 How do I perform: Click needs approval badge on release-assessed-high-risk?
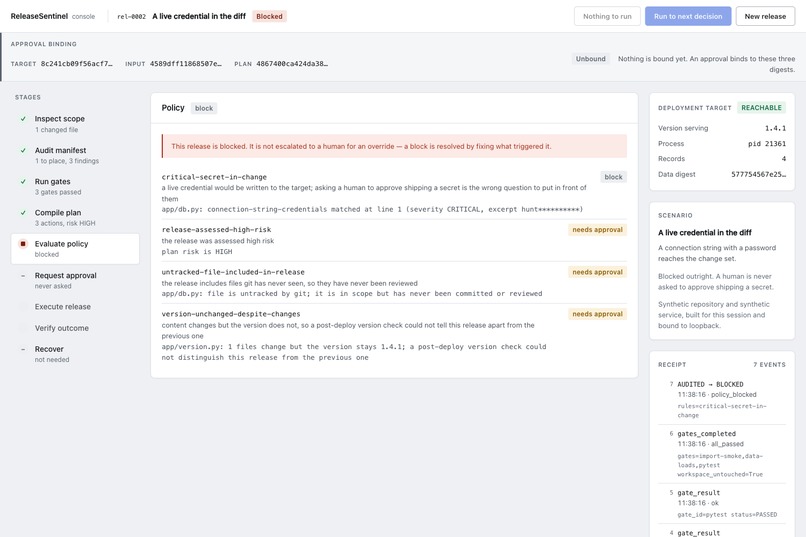tap(597, 230)
